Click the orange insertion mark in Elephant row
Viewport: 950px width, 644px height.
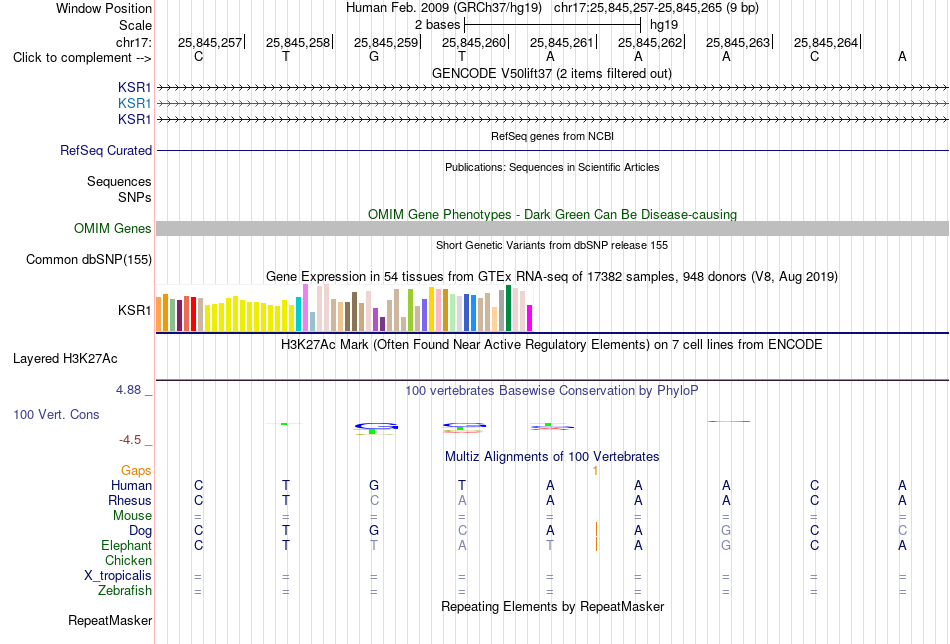click(x=596, y=545)
